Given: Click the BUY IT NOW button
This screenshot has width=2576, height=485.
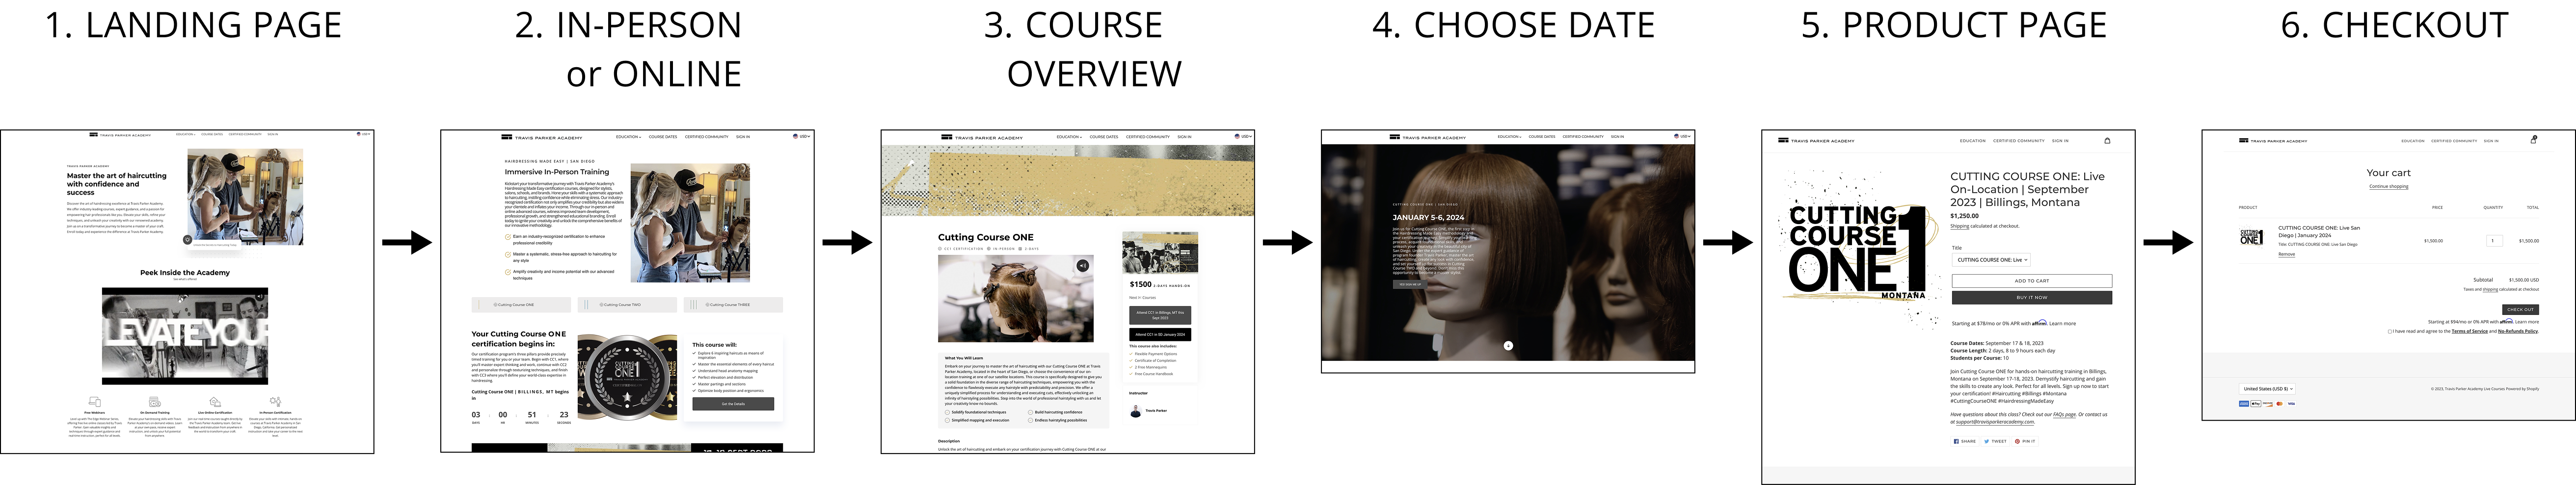Looking at the screenshot, I should [x=2032, y=297].
